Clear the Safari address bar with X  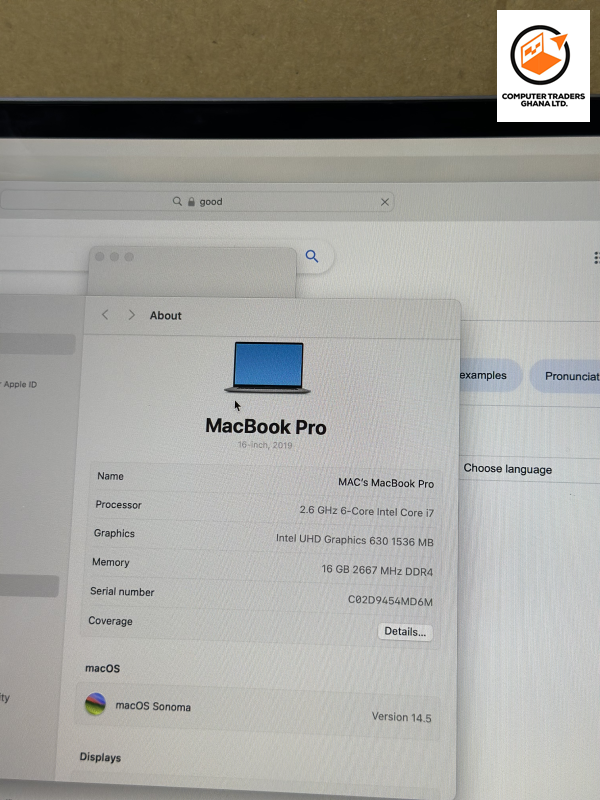385,202
